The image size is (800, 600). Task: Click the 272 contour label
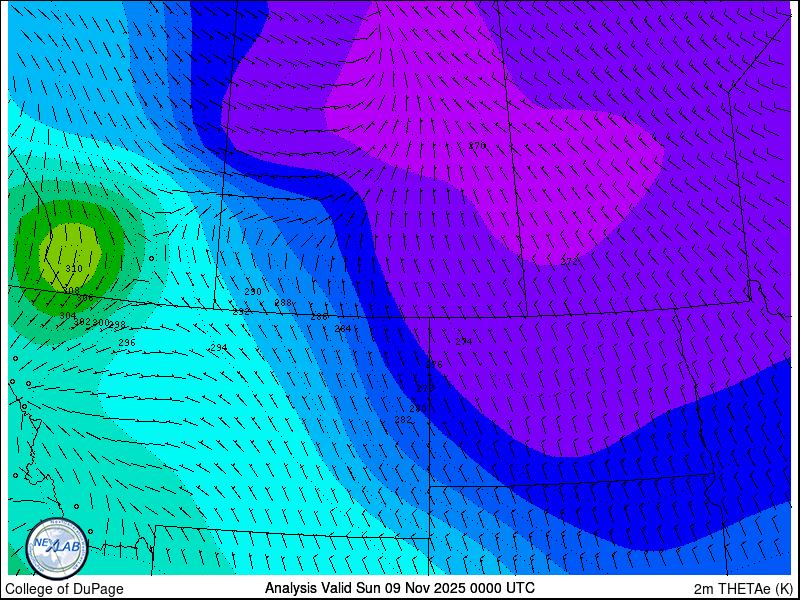pyautogui.click(x=569, y=262)
